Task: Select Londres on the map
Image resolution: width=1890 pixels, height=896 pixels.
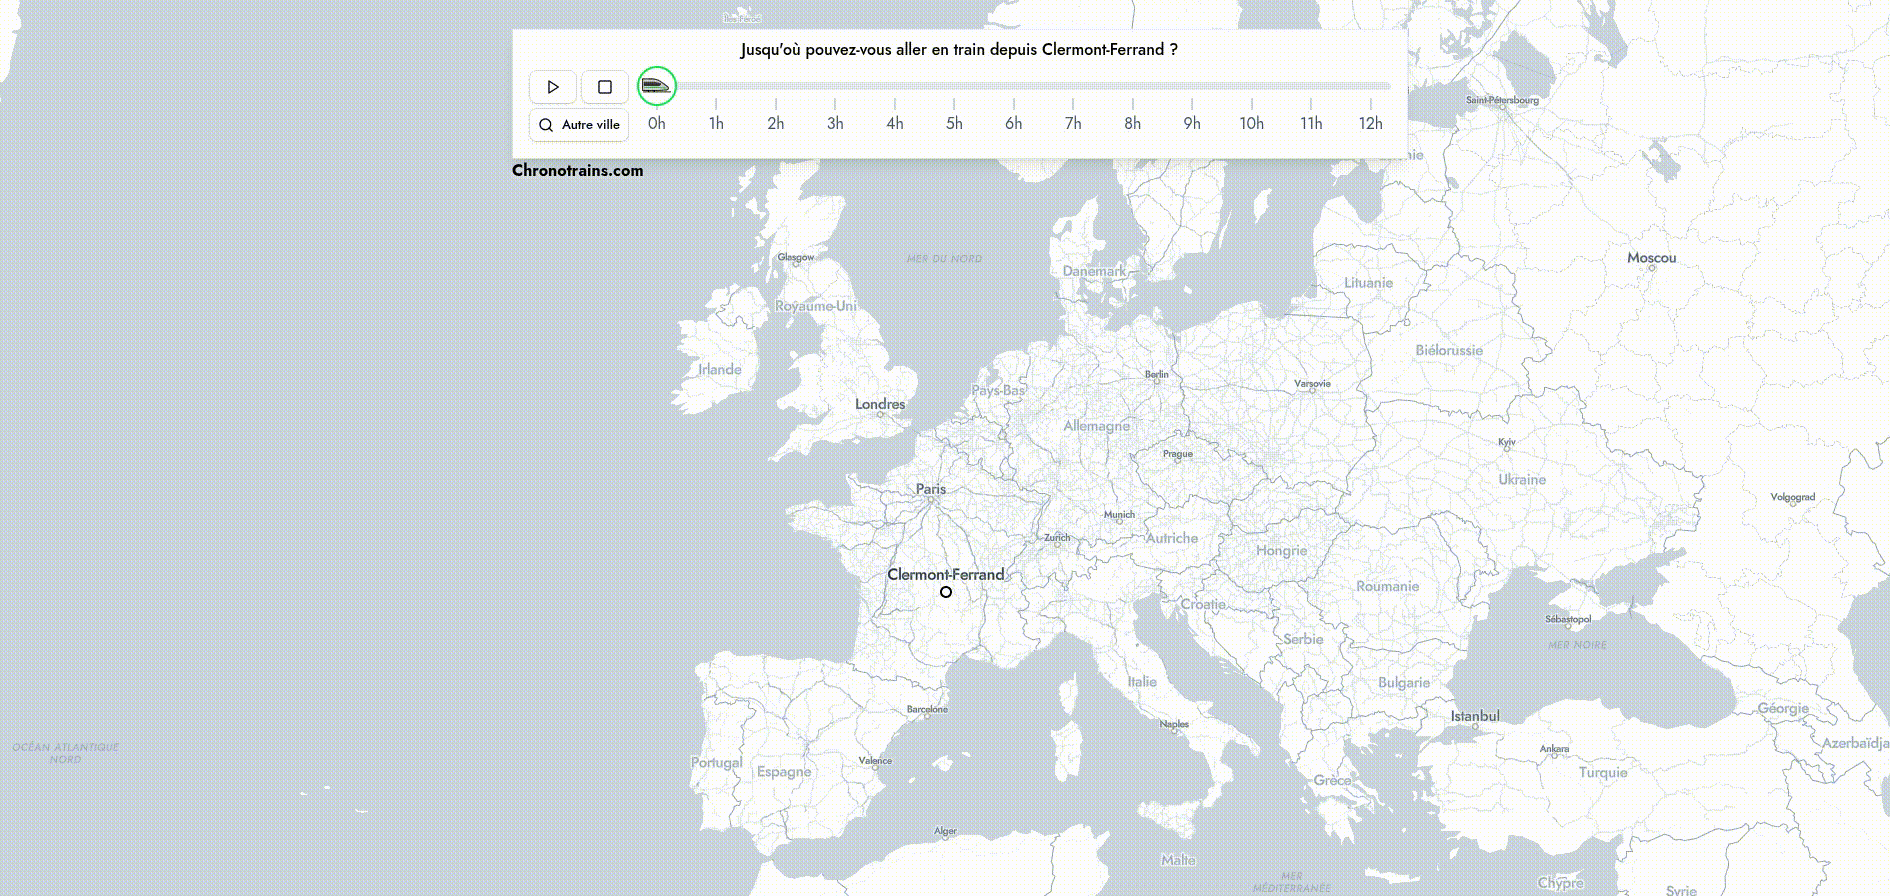Action: click(x=880, y=404)
